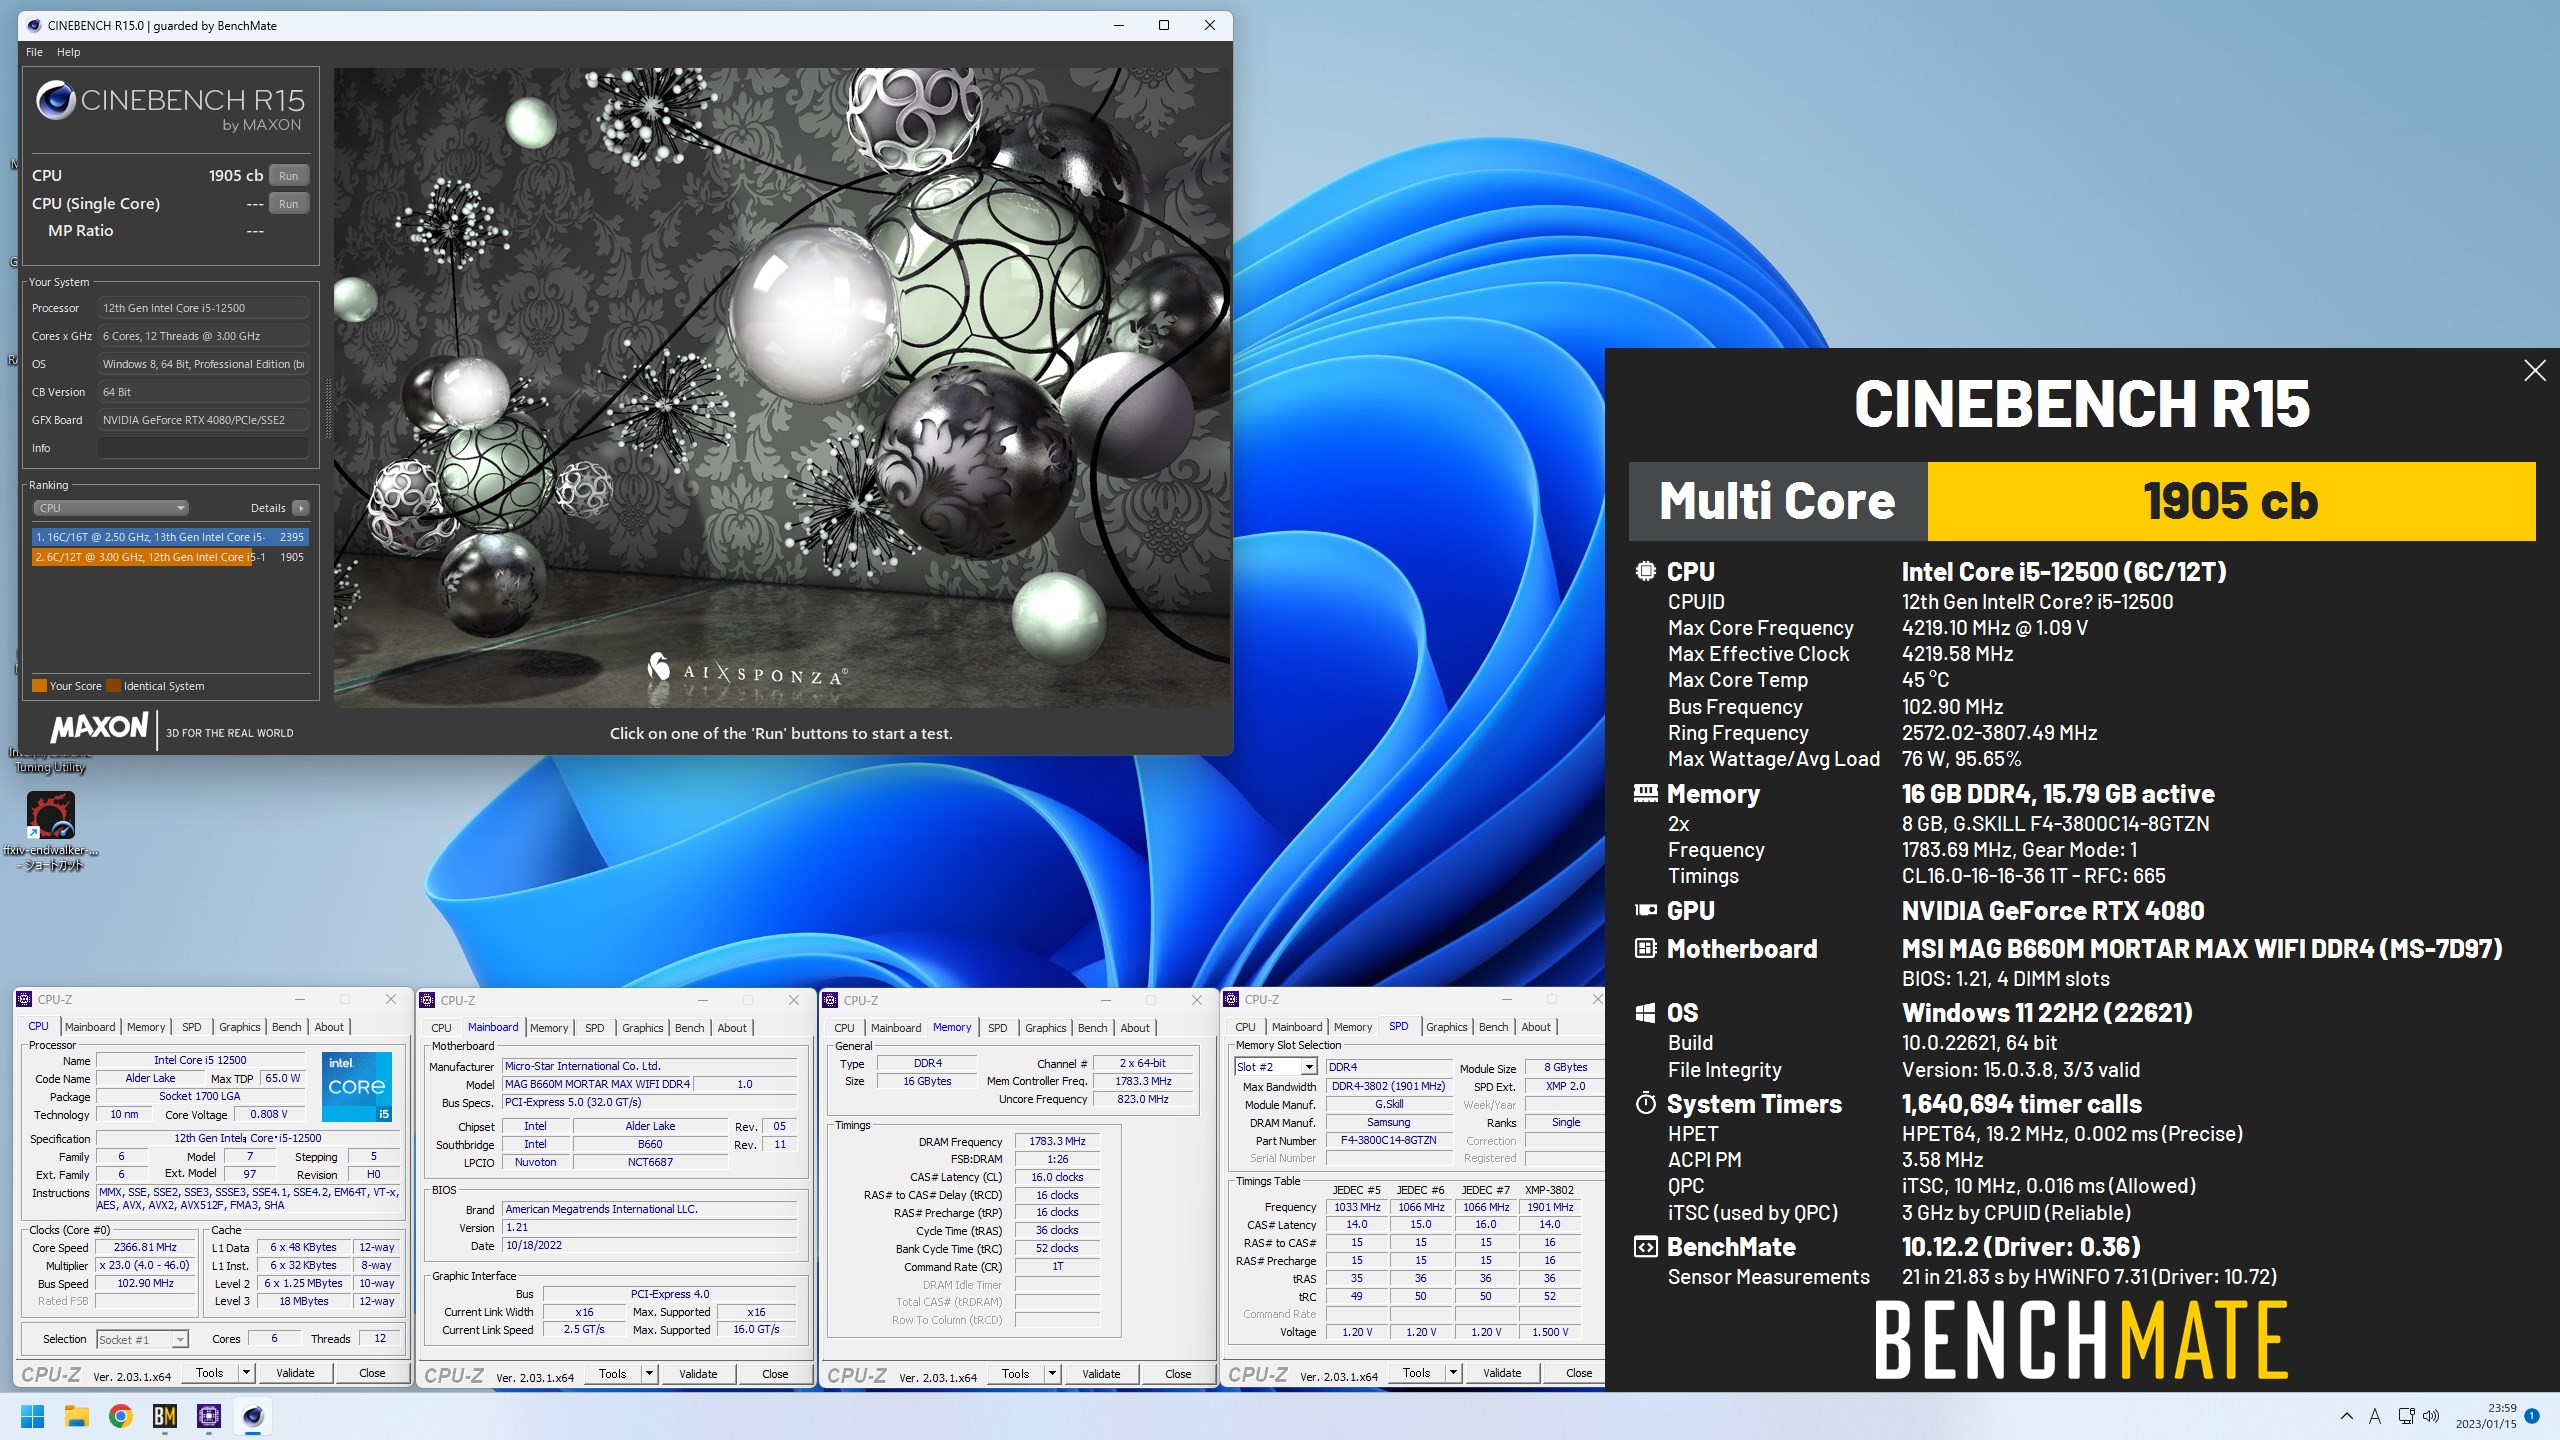The height and width of the screenshot is (1440, 2560).
Task: Open the Help menu in Cinebench
Action: pos(68,52)
